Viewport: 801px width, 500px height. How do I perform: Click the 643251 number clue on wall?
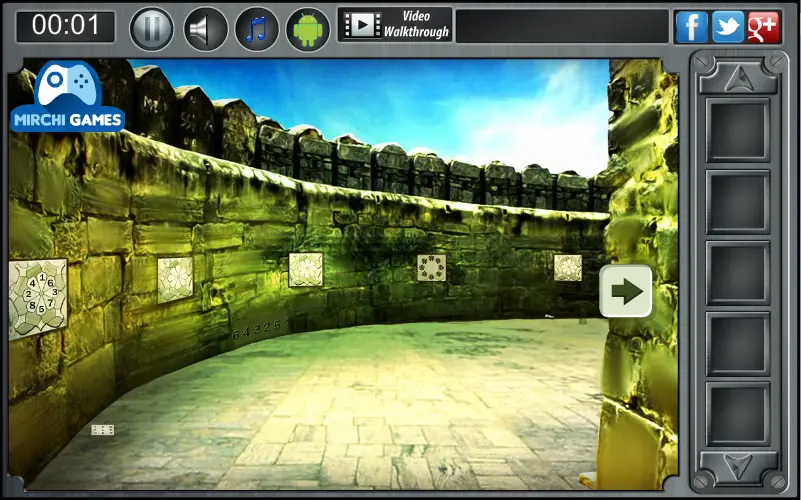point(261,328)
